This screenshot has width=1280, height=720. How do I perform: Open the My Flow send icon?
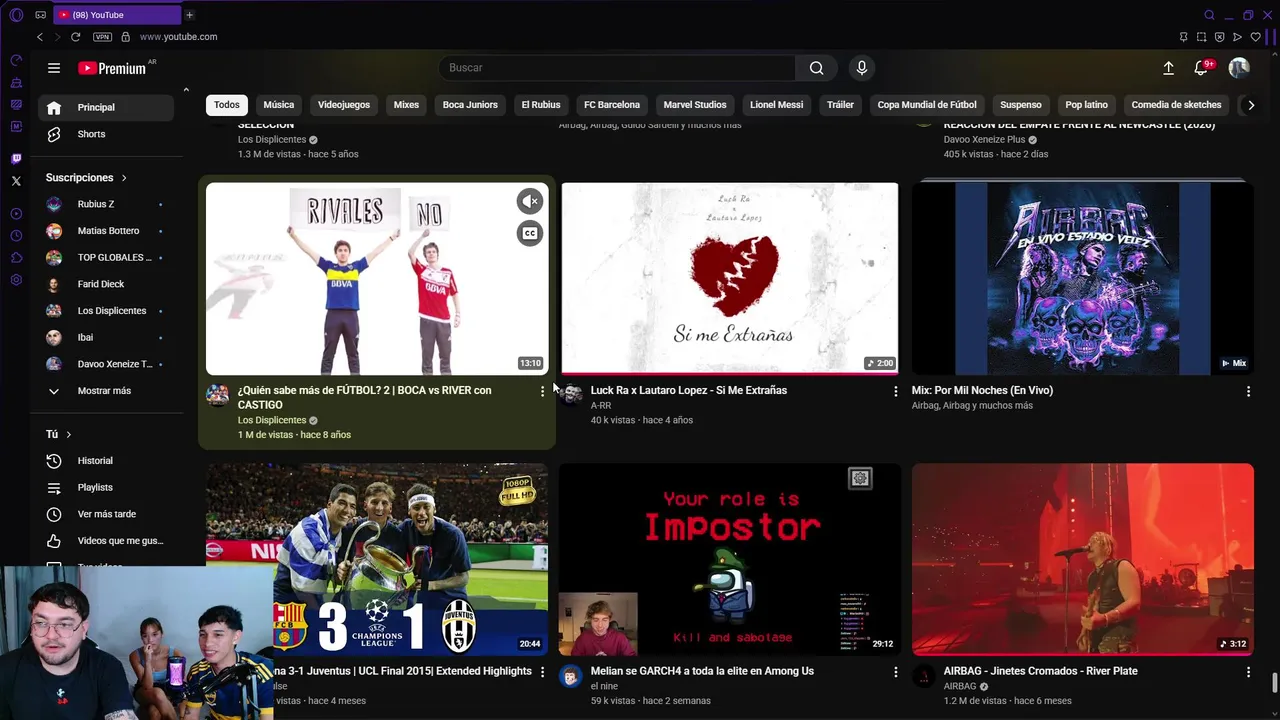click(x=1237, y=37)
